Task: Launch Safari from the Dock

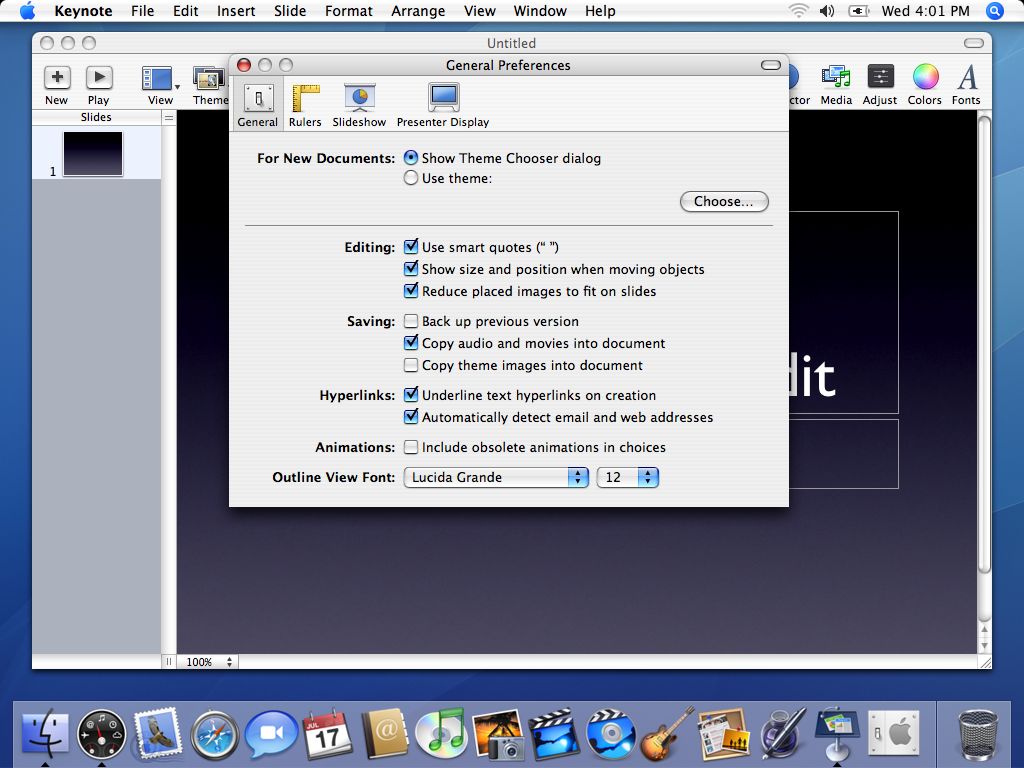Action: [x=214, y=735]
